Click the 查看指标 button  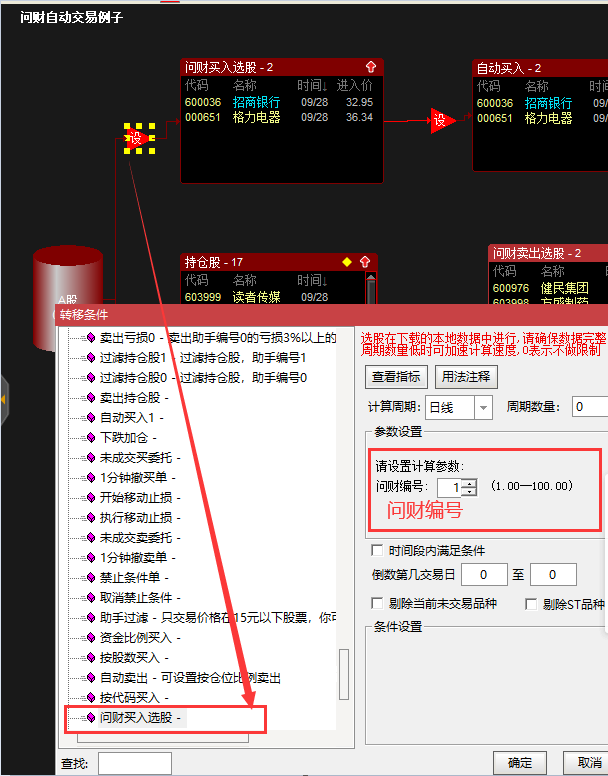click(x=398, y=377)
